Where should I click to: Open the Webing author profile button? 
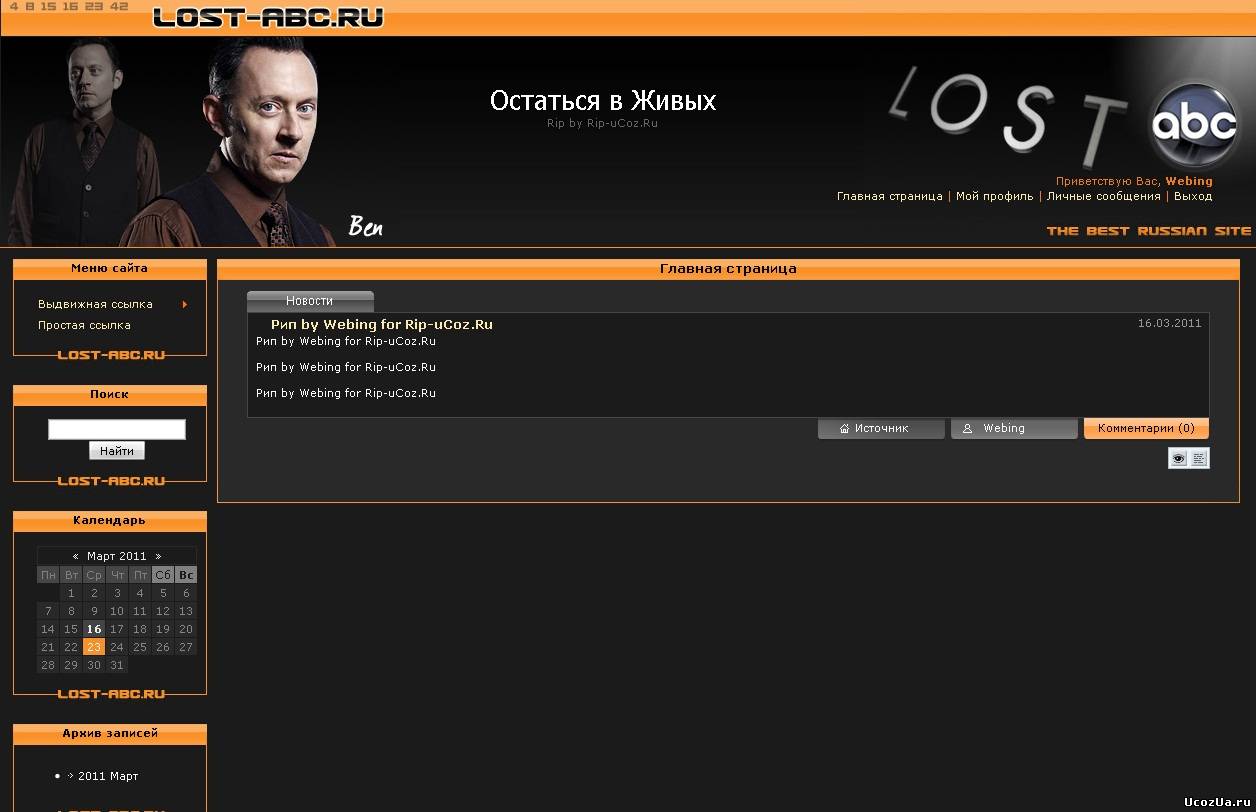[x=1014, y=428]
